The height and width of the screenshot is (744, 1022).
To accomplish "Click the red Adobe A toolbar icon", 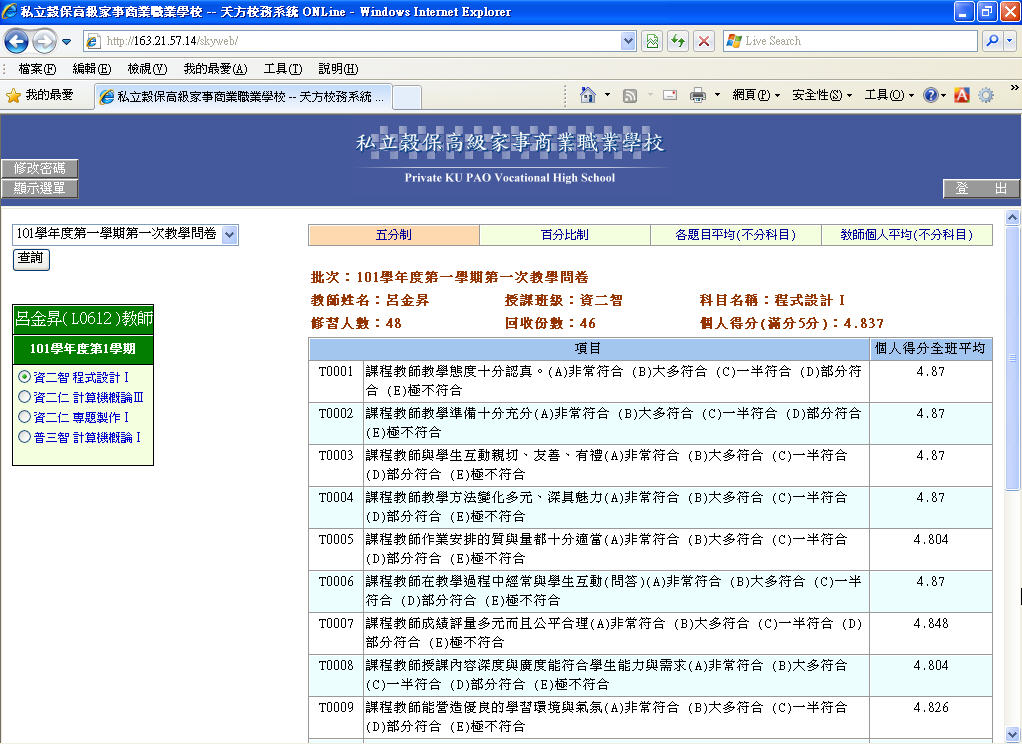I will pyautogui.click(x=961, y=95).
